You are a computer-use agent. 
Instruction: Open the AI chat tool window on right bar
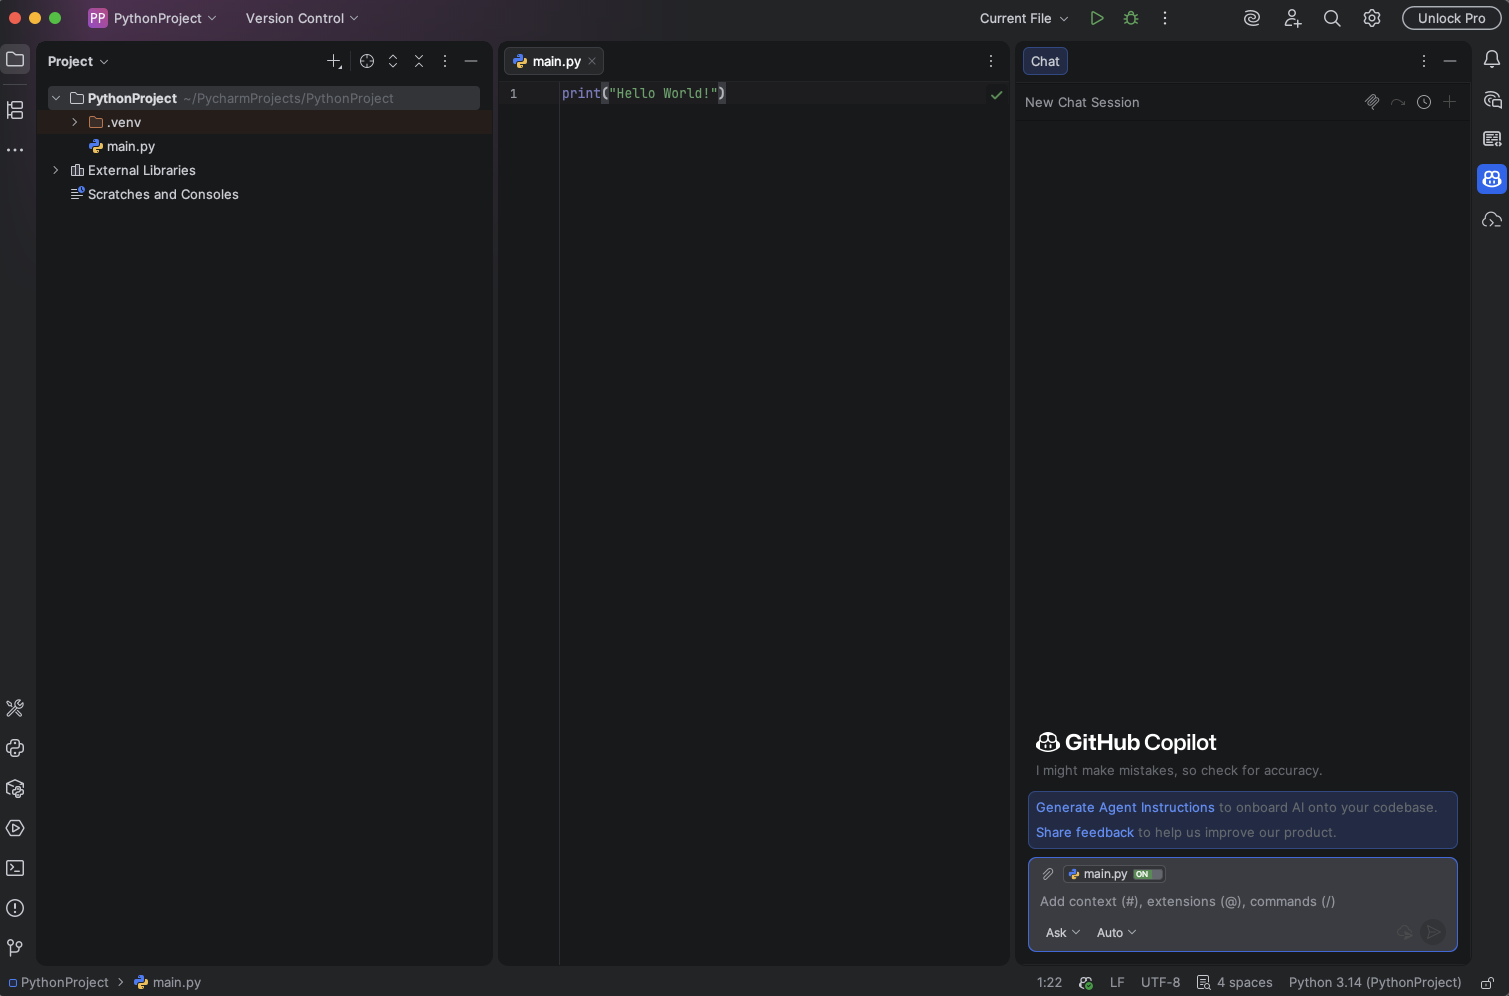1492,100
